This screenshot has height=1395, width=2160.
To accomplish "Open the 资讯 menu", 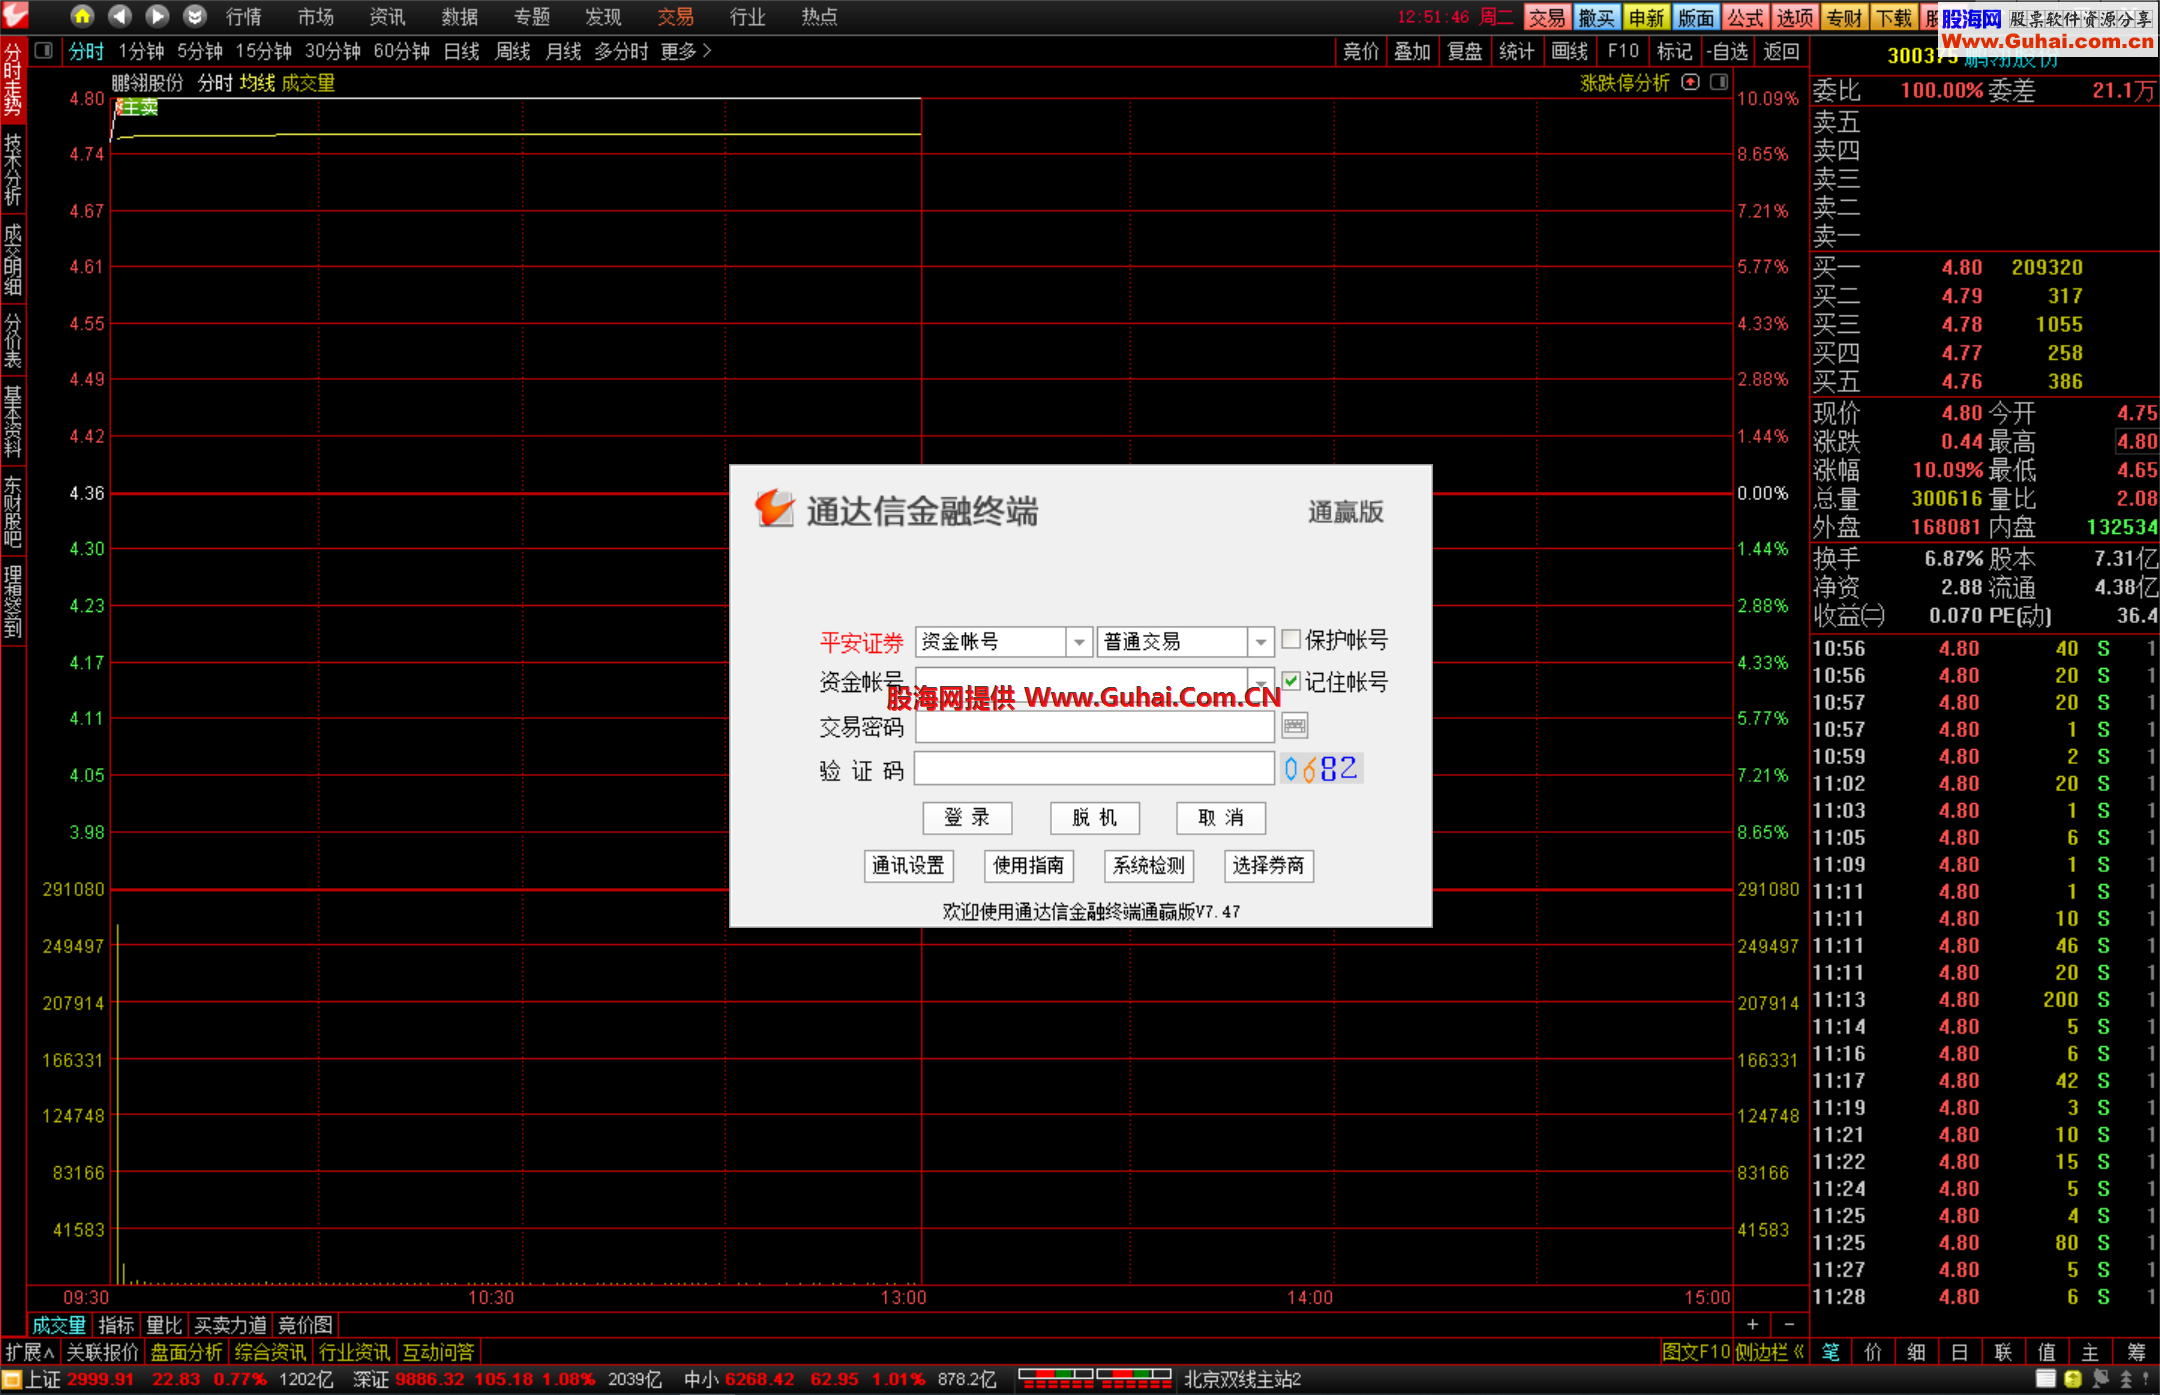I will pos(388,16).
